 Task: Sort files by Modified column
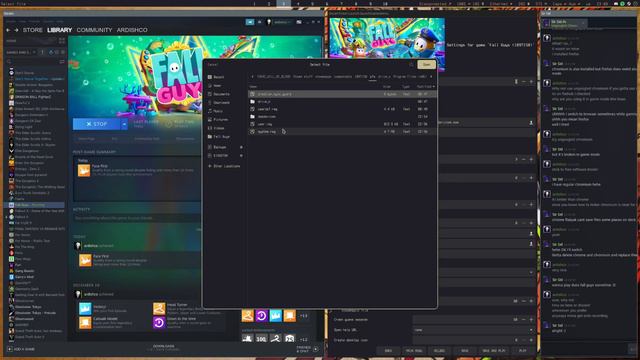click(425, 87)
